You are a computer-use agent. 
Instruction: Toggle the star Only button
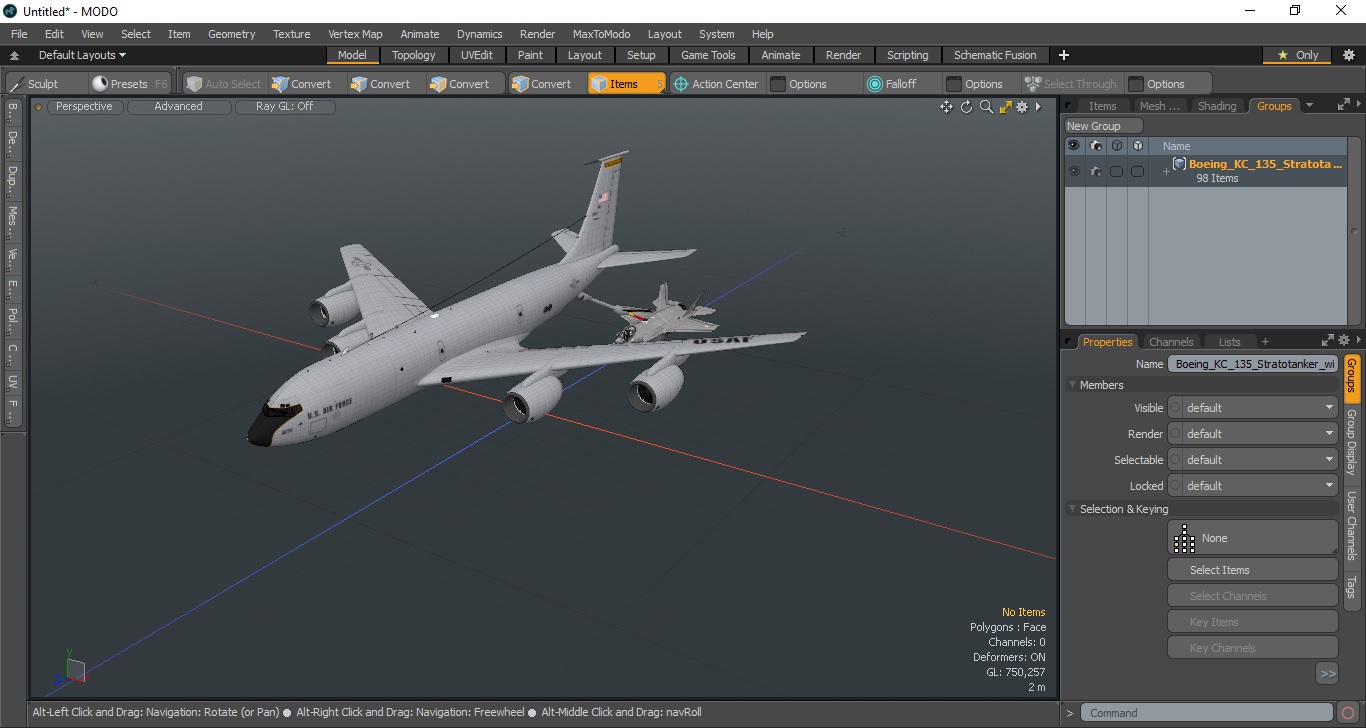1298,55
